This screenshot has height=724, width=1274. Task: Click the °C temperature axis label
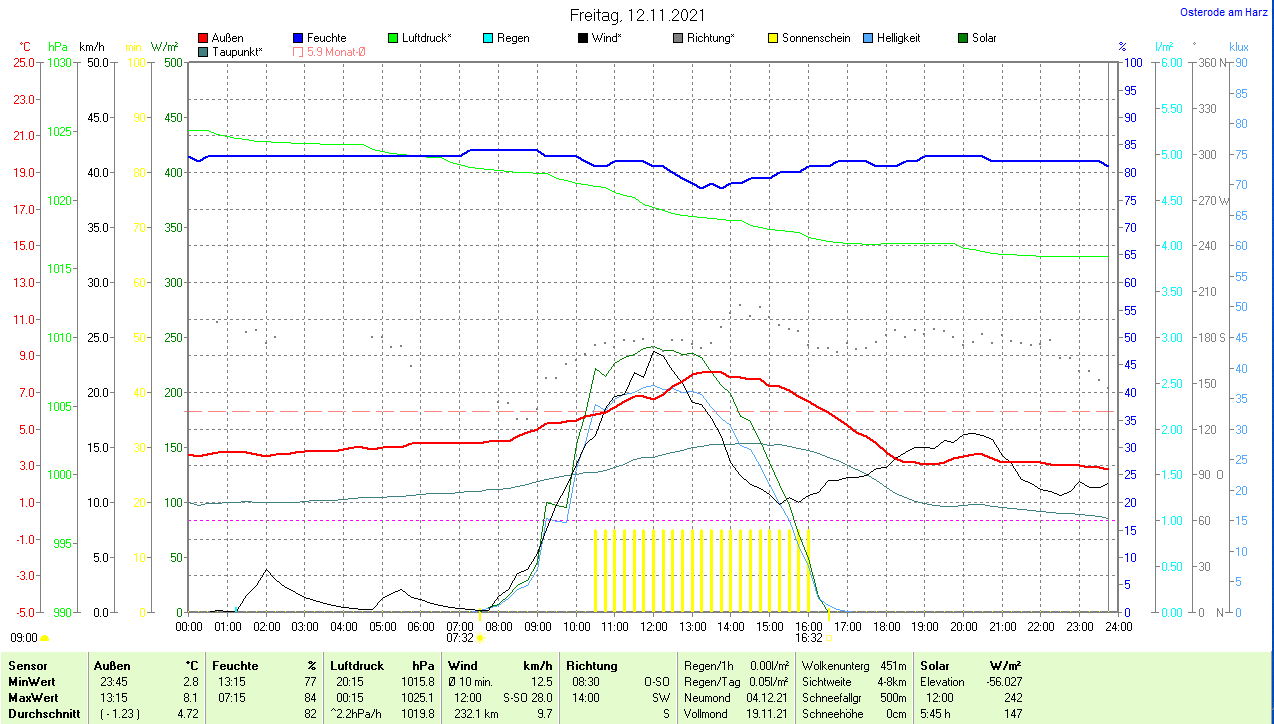(24, 47)
